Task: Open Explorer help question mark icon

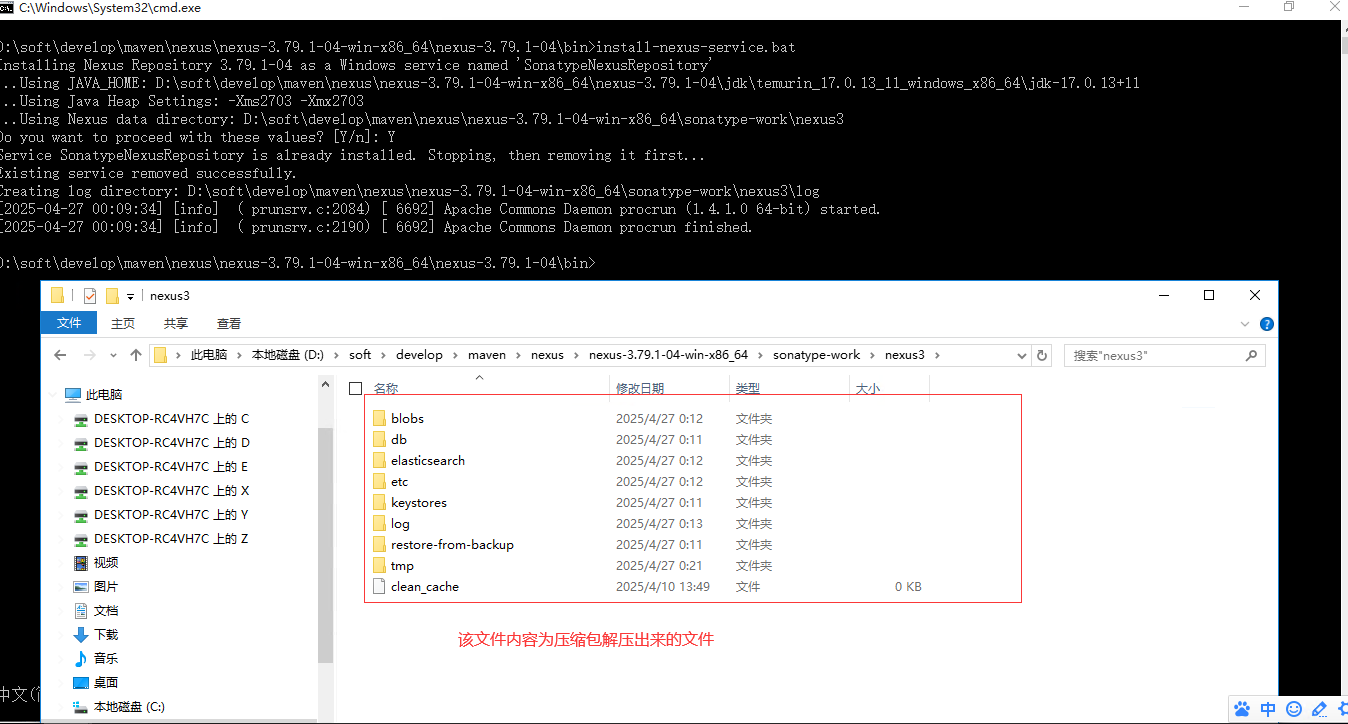Action: click(x=1267, y=324)
